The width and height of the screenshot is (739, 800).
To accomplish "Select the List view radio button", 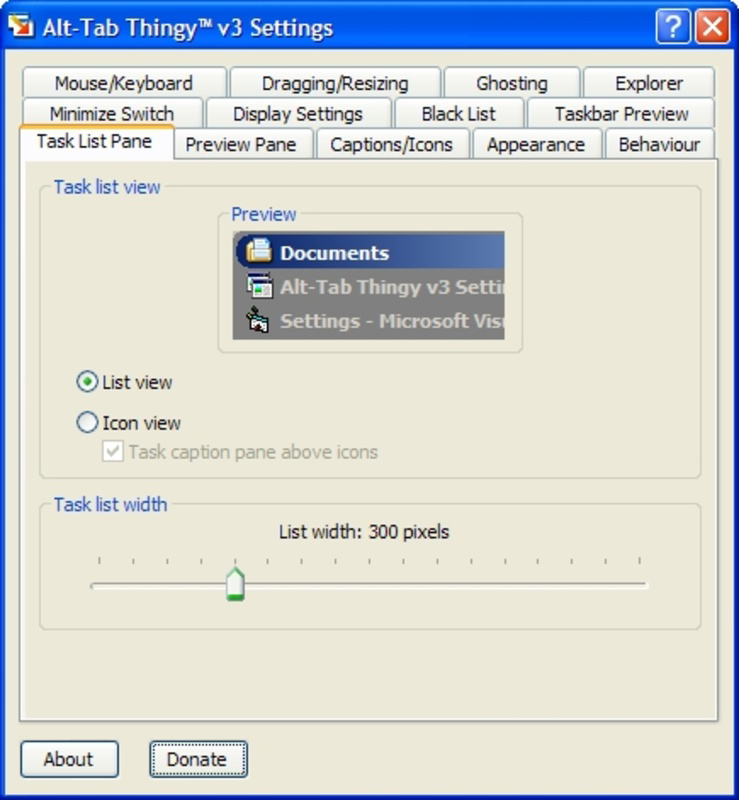I will (x=87, y=382).
